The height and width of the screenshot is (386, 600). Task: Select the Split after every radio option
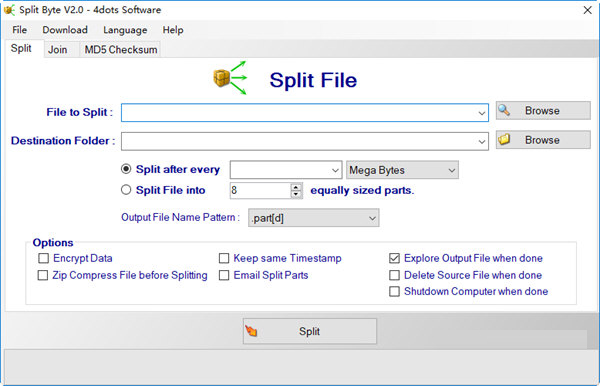point(126,169)
